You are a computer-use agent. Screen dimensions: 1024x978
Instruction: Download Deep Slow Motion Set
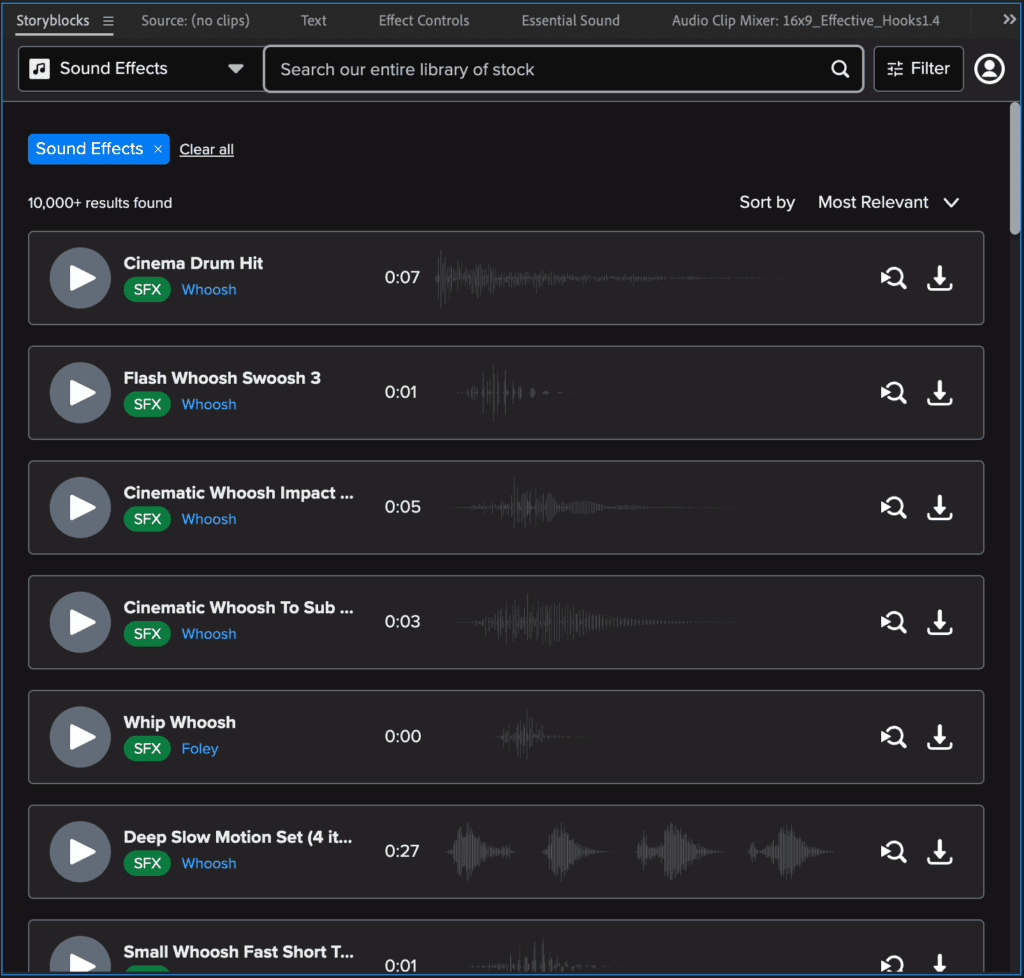coord(940,852)
